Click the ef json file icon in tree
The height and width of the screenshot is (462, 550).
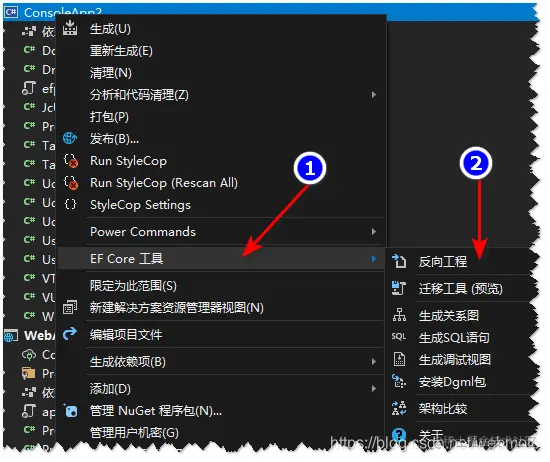click(x=28, y=88)
